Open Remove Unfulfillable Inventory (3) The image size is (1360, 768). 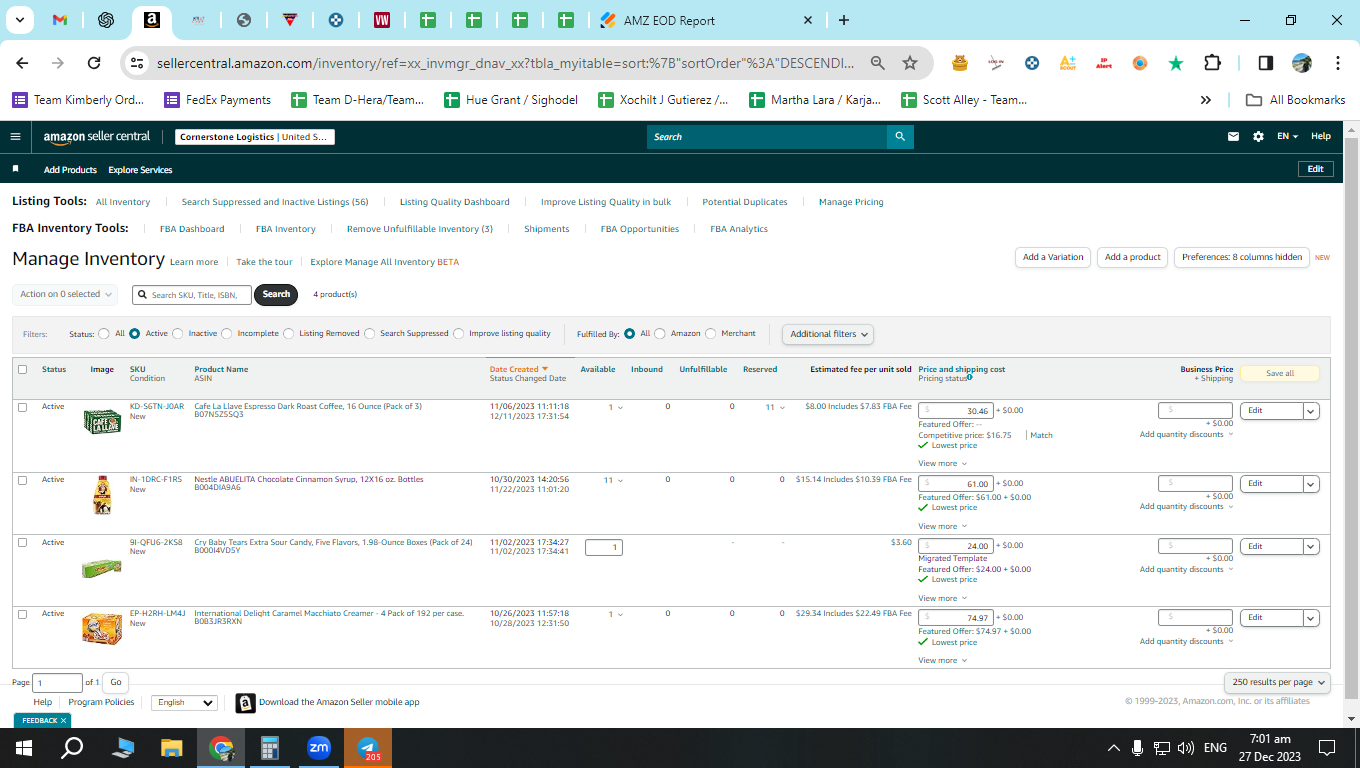click(420, 229)
